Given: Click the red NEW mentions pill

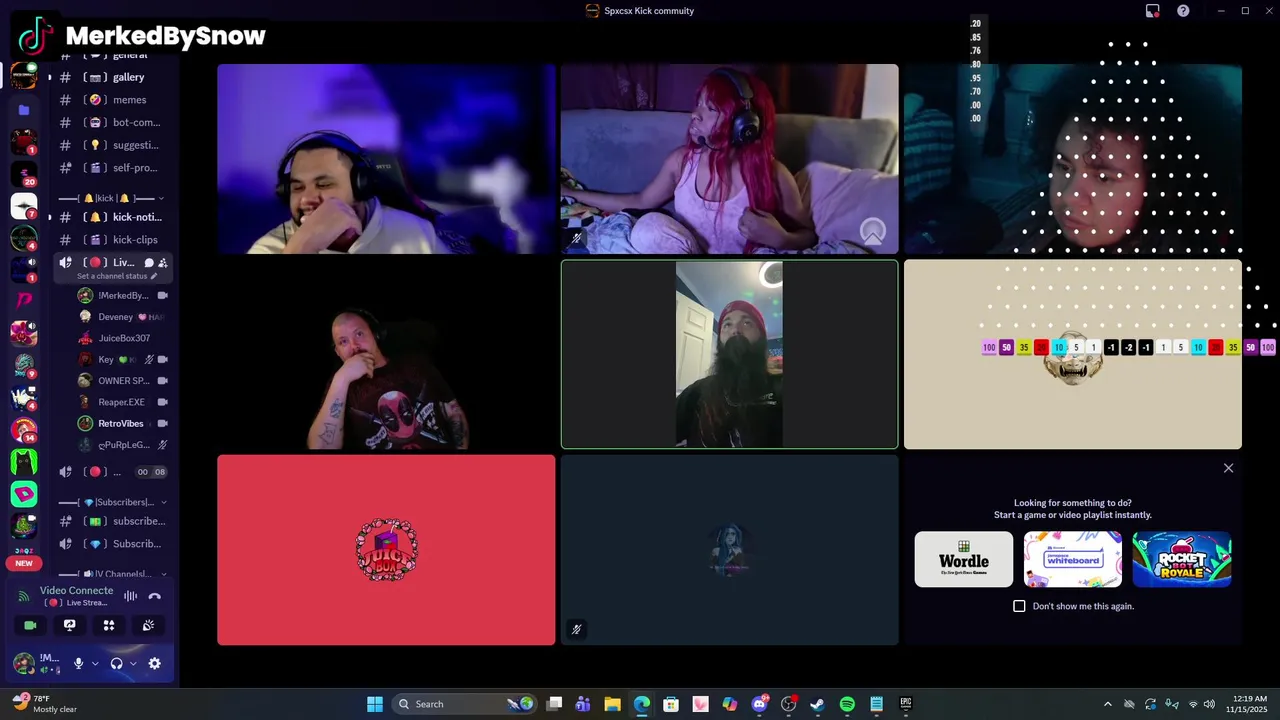Looking at the screenshot, I should [24, 563].
